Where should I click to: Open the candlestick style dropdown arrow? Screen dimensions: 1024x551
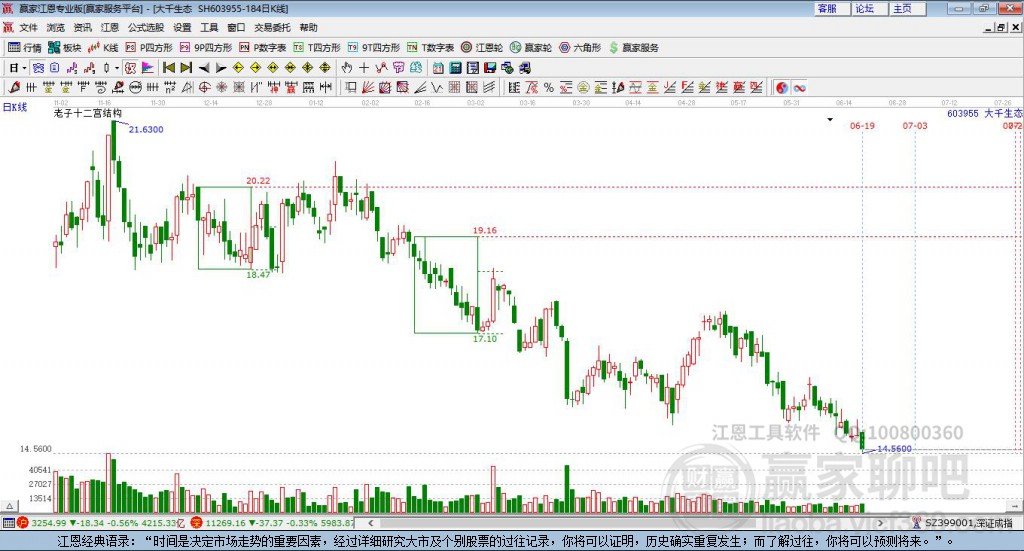point(117,68)
